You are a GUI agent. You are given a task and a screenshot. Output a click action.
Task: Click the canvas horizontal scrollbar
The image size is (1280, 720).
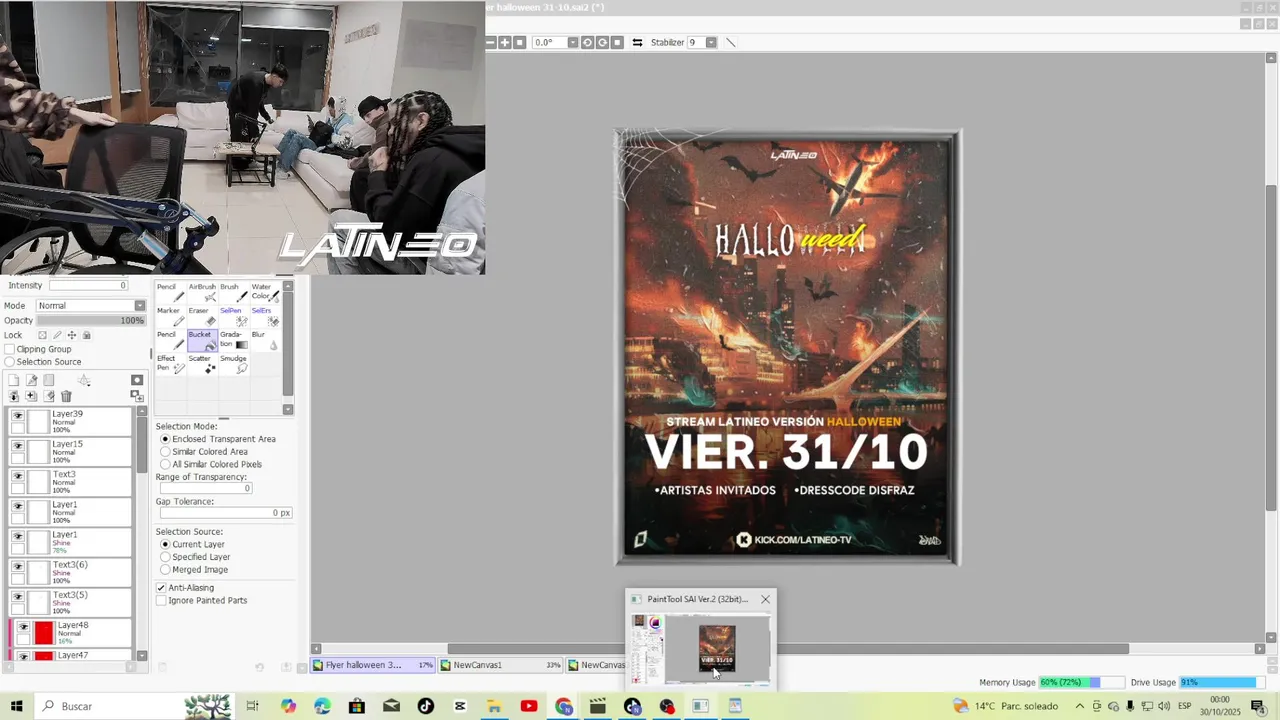click(x=788, y=649)
